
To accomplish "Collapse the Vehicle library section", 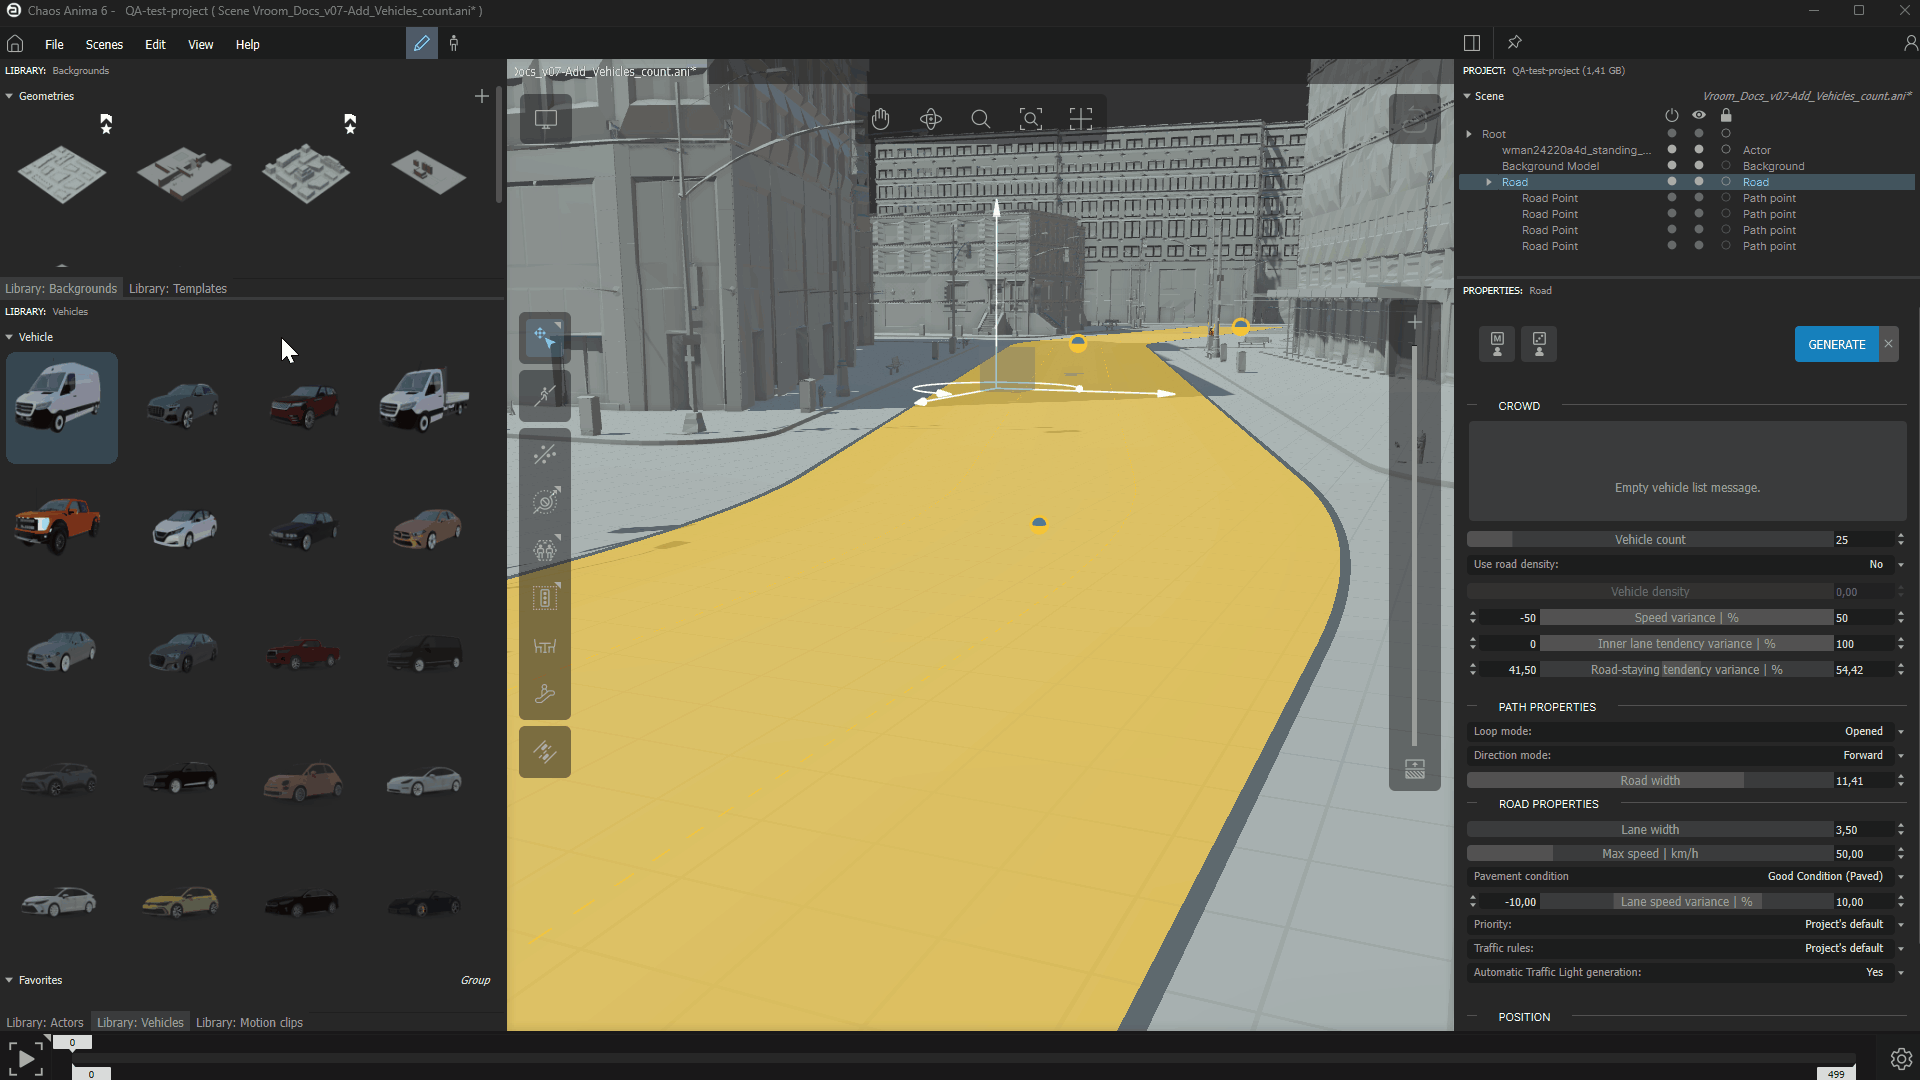I will tap(9, 337).
